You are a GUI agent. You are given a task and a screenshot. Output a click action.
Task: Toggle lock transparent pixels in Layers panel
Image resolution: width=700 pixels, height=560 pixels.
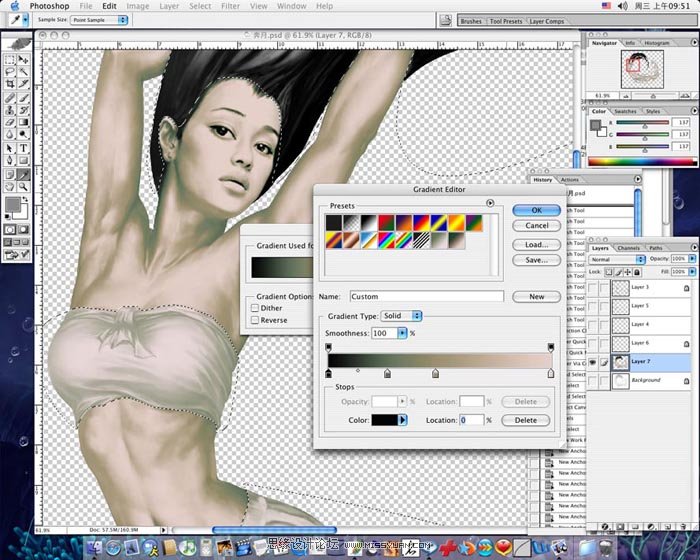[x=608, y=272]
